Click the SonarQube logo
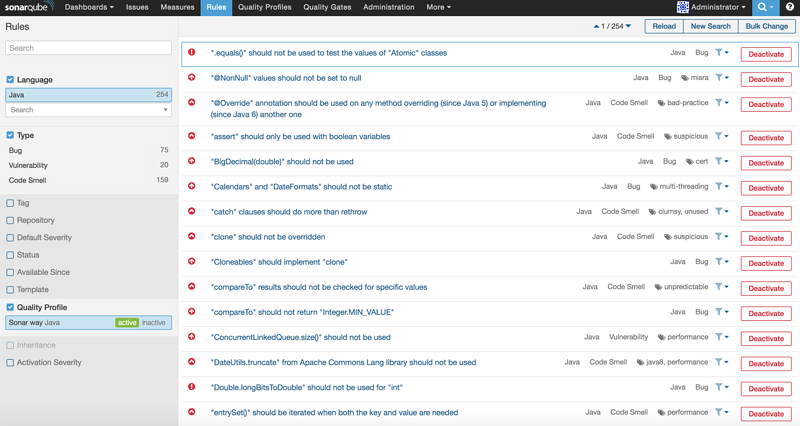800x426 pixels. [x=29, y=7]
